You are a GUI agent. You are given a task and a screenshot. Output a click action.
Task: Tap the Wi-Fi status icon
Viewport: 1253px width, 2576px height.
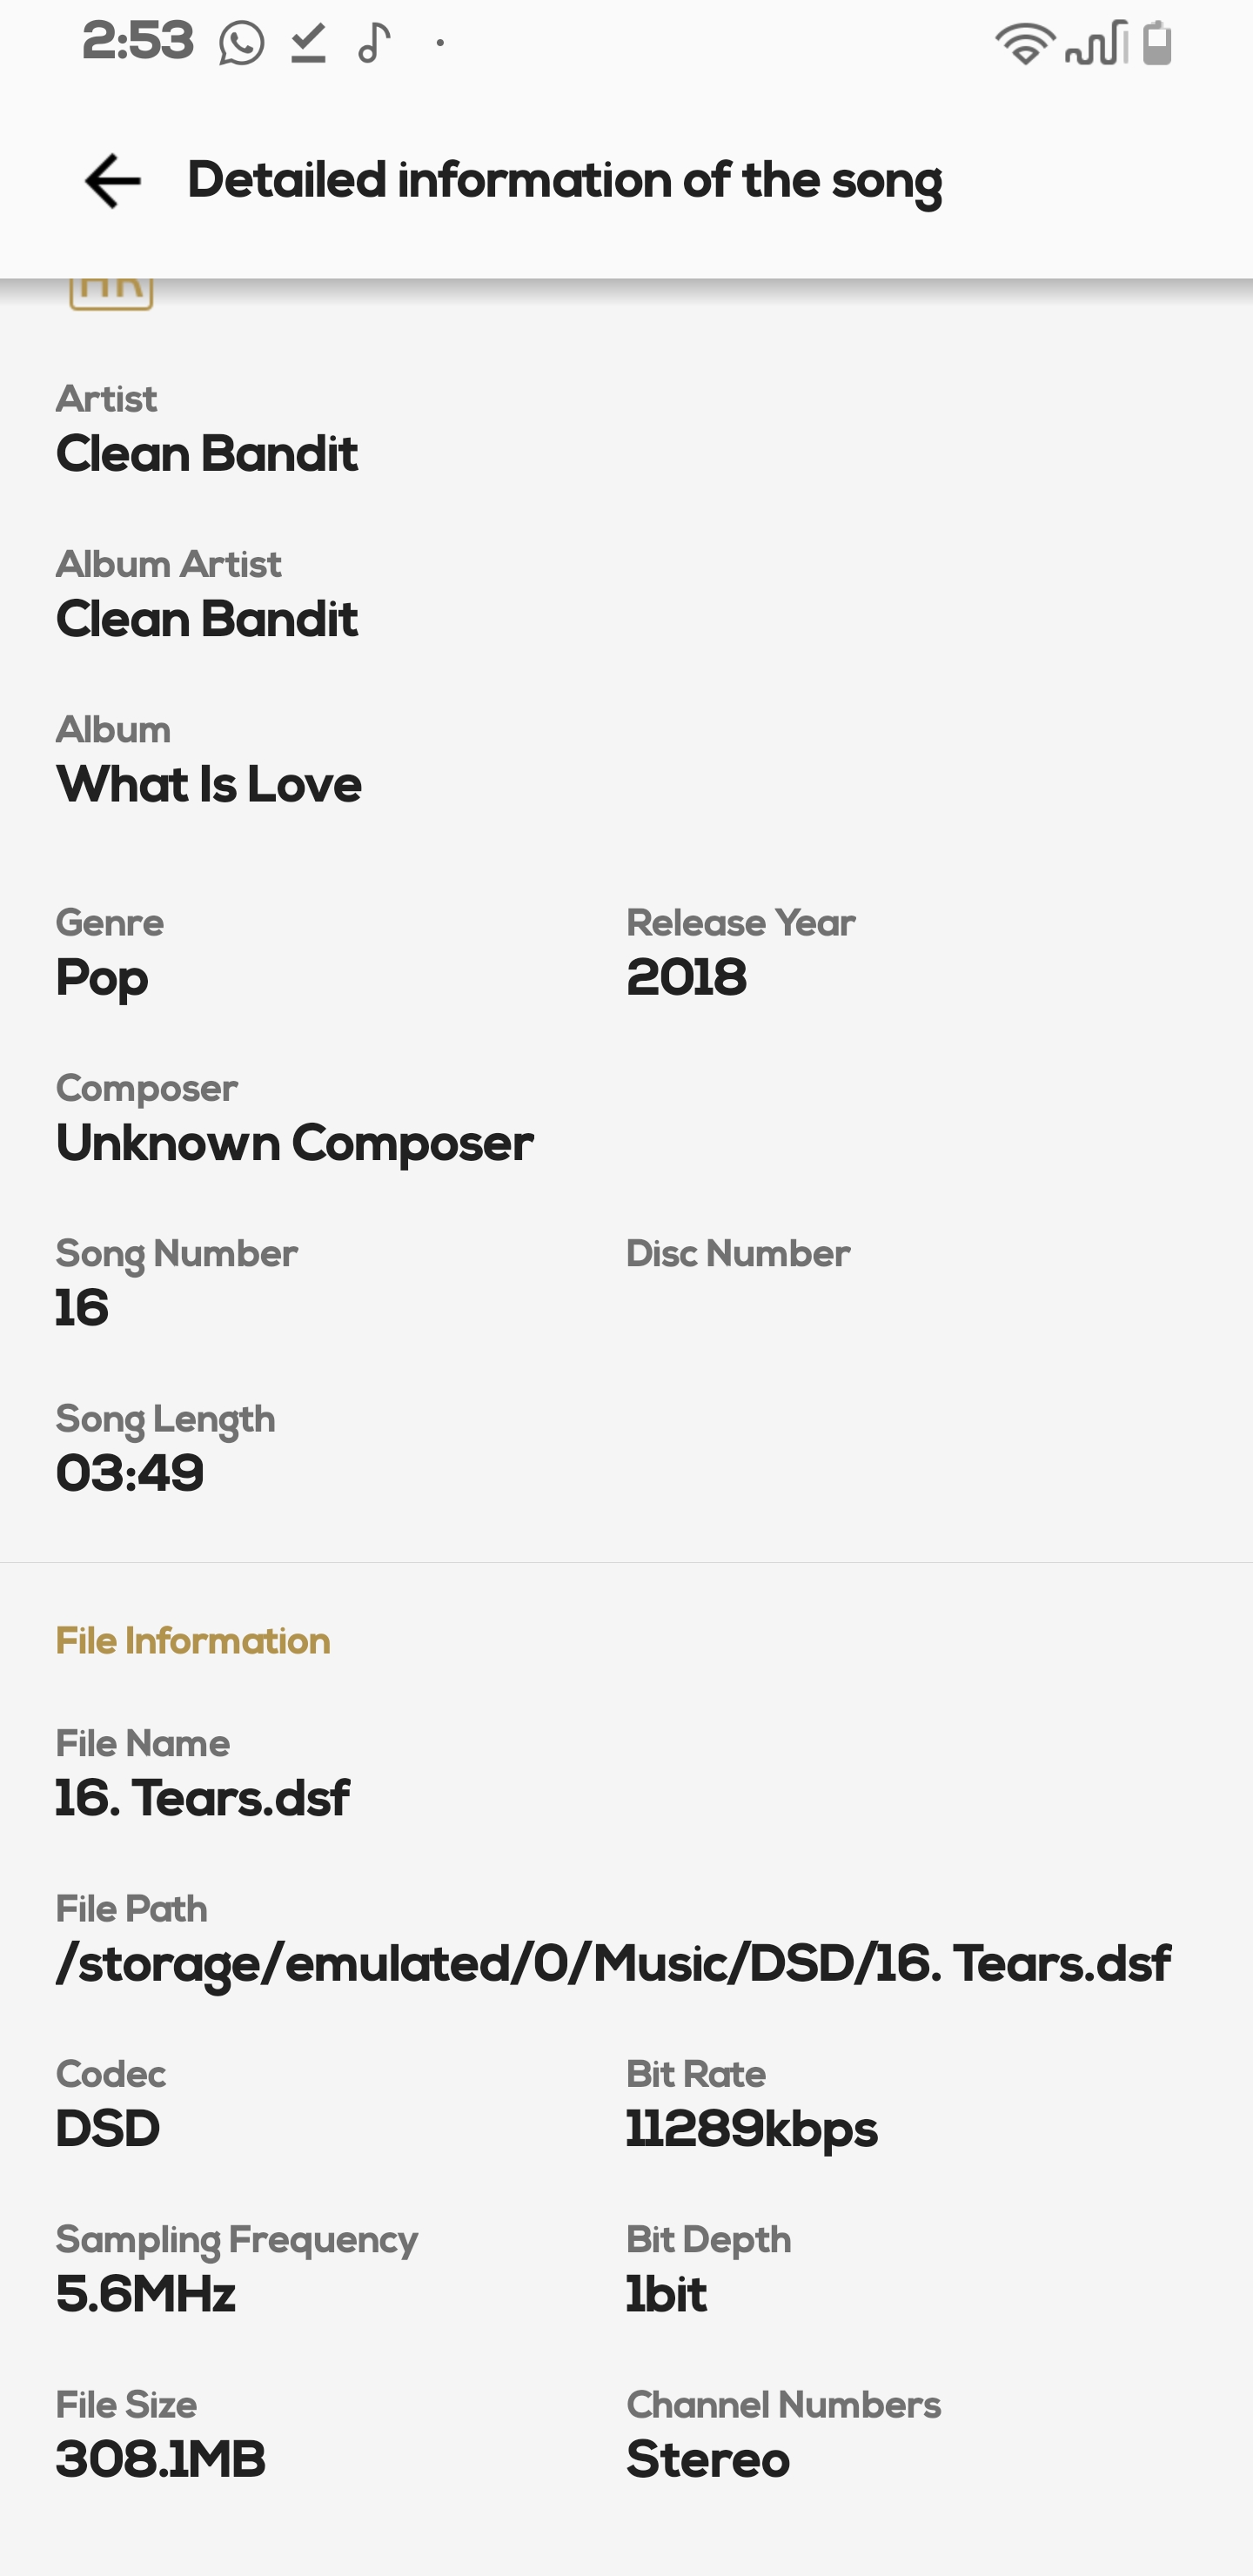(1024, 44)
